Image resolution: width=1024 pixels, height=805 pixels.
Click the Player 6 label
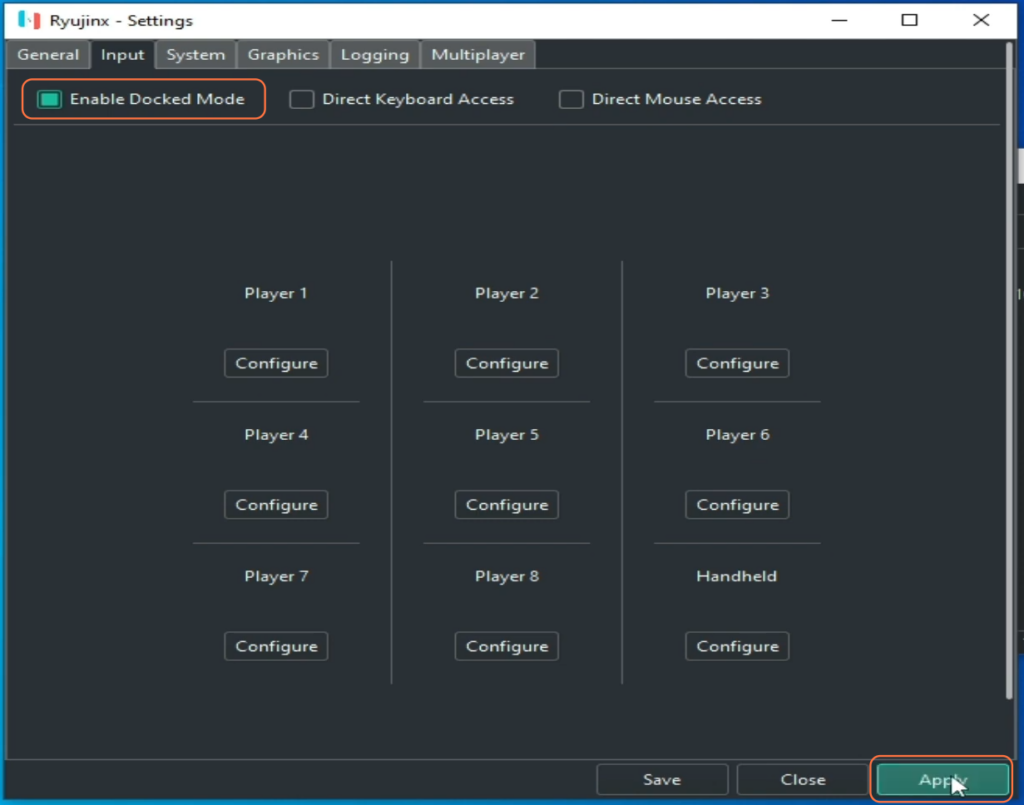coord(737,435)
